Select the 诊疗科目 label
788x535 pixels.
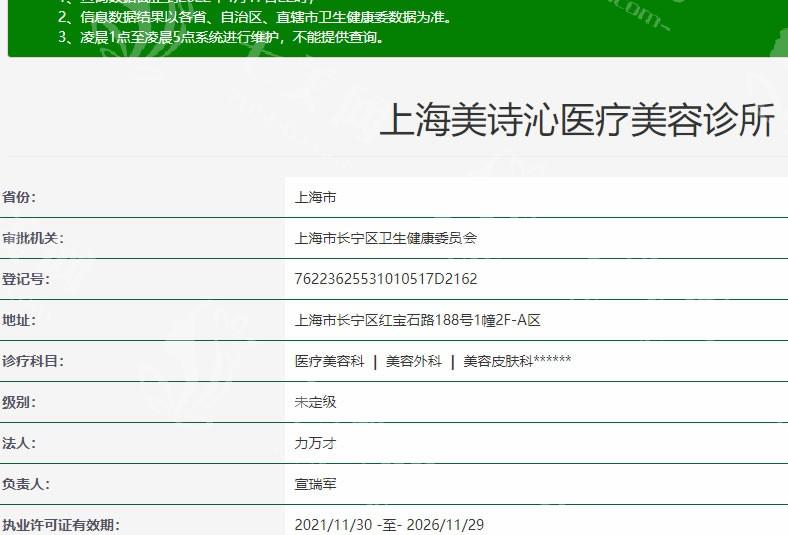(33, 361)
